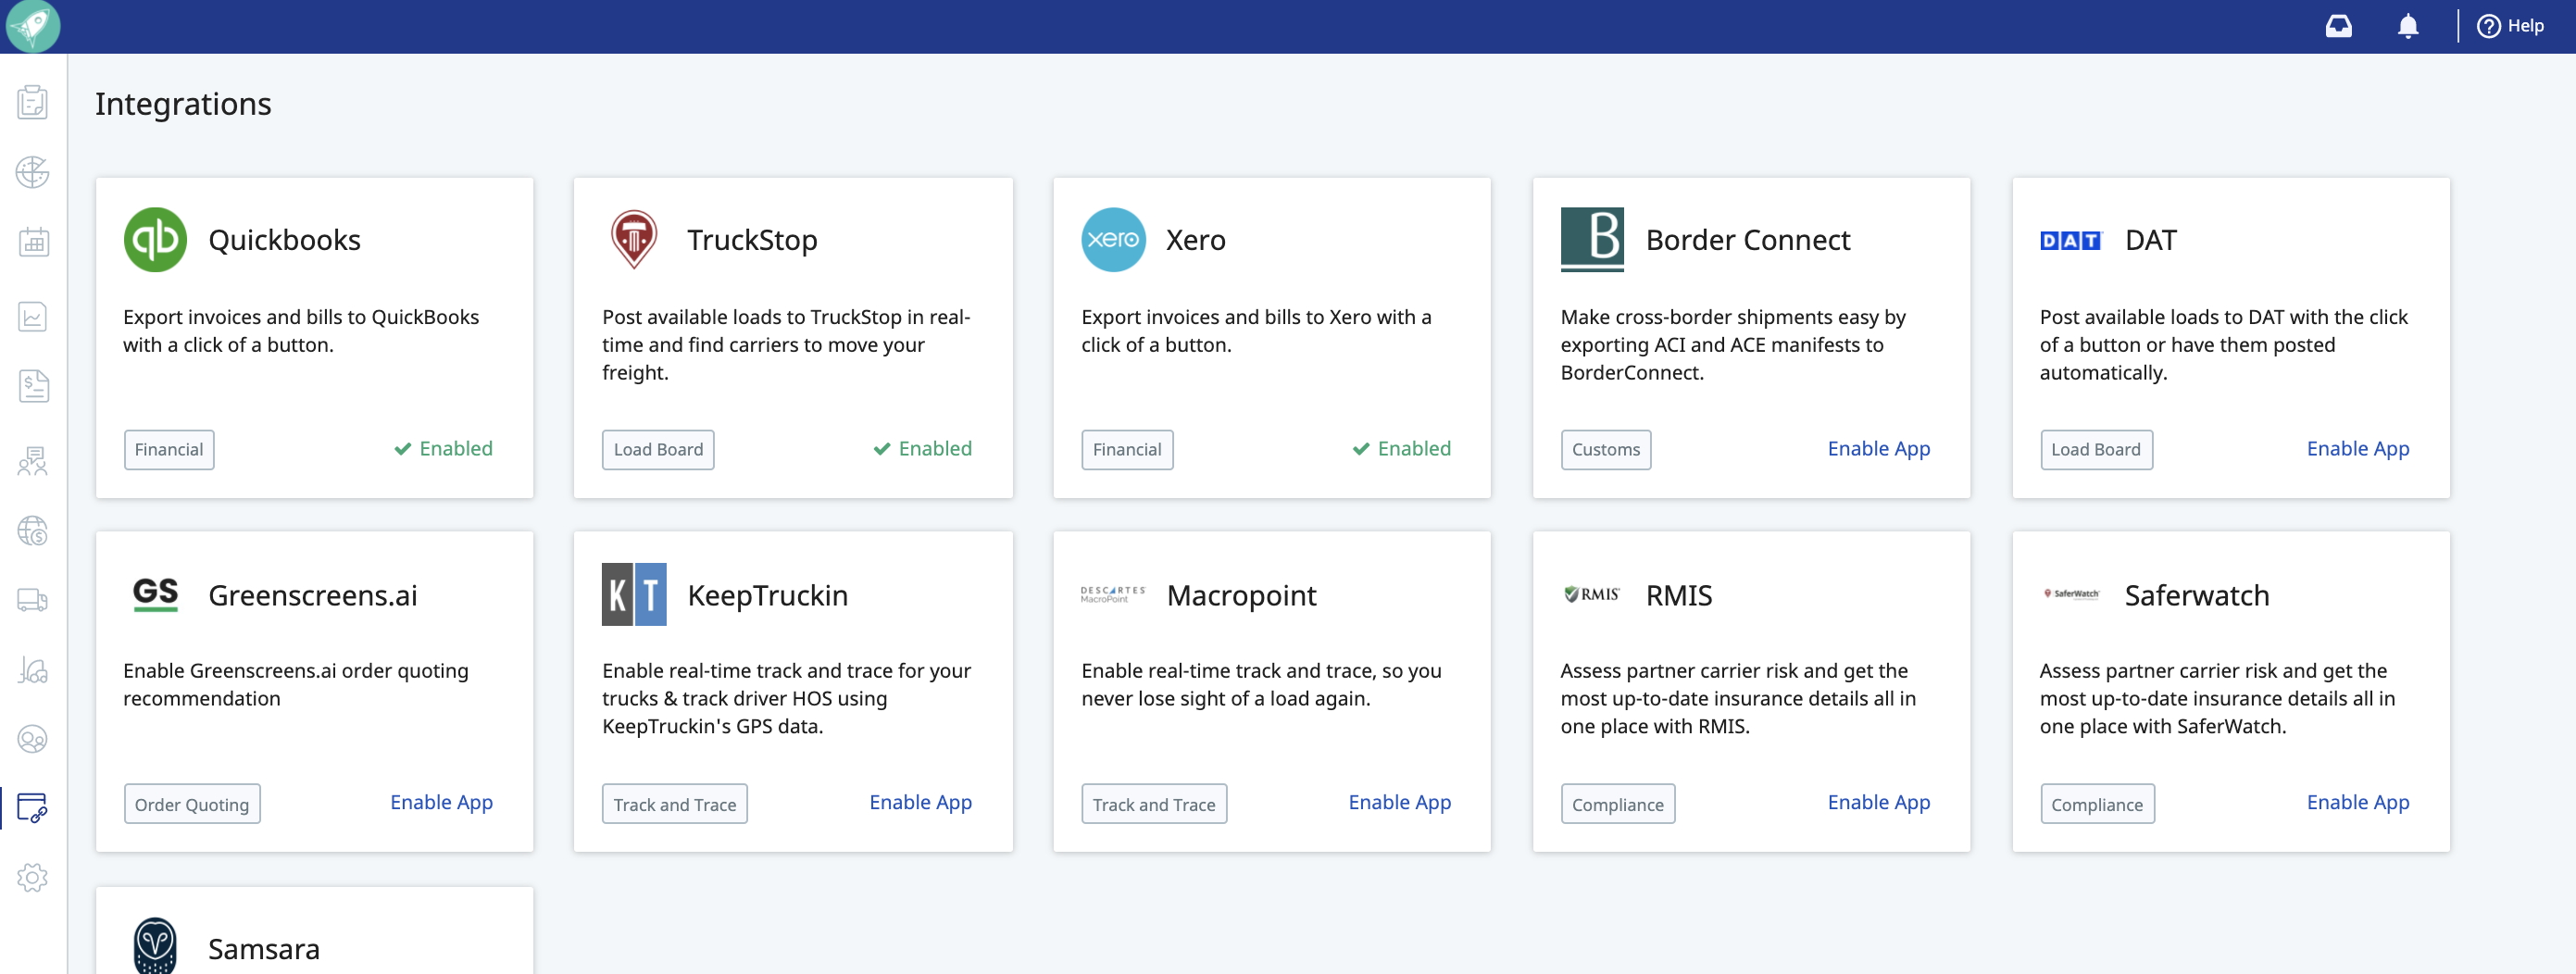This screenshot has height=974, width=2576.
Task: Click the TruckStop card title
Action: coord(752,240)
